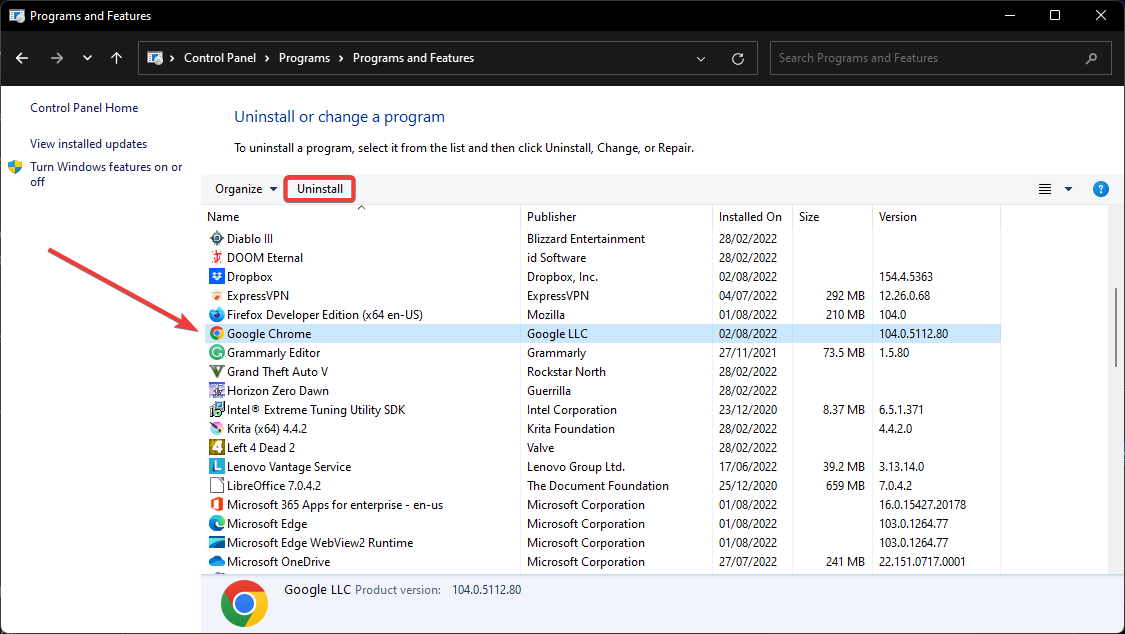
Task: Select the ExpressVPN icon
Action: [x=217, y=295]
